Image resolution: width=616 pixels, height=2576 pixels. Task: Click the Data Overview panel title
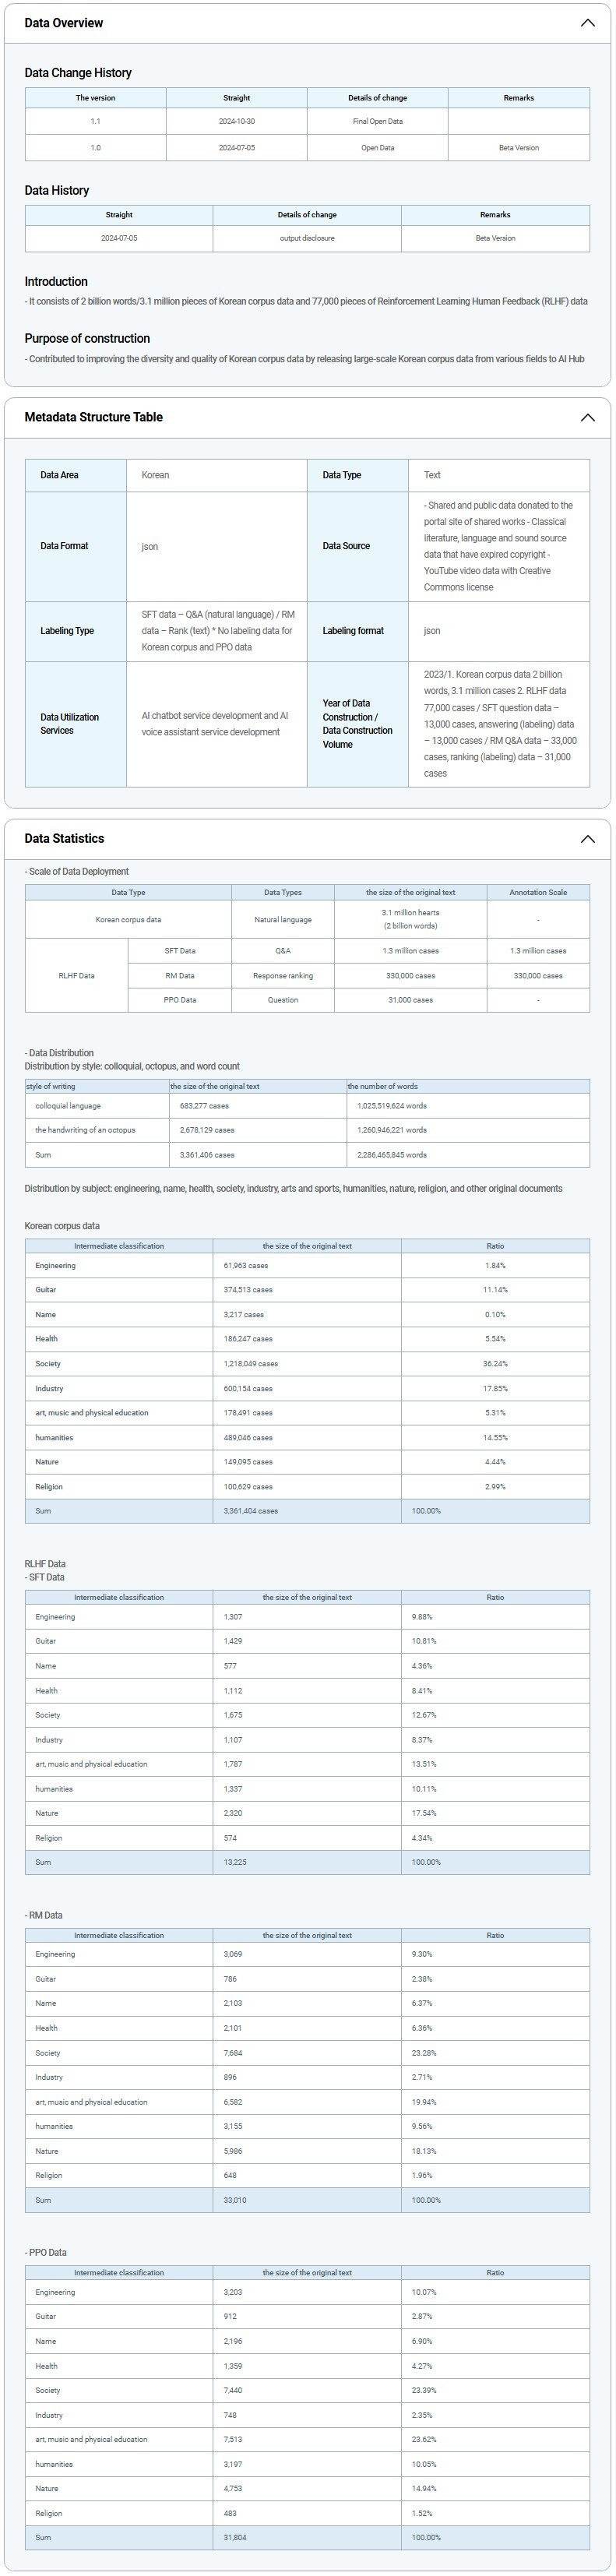64,23
